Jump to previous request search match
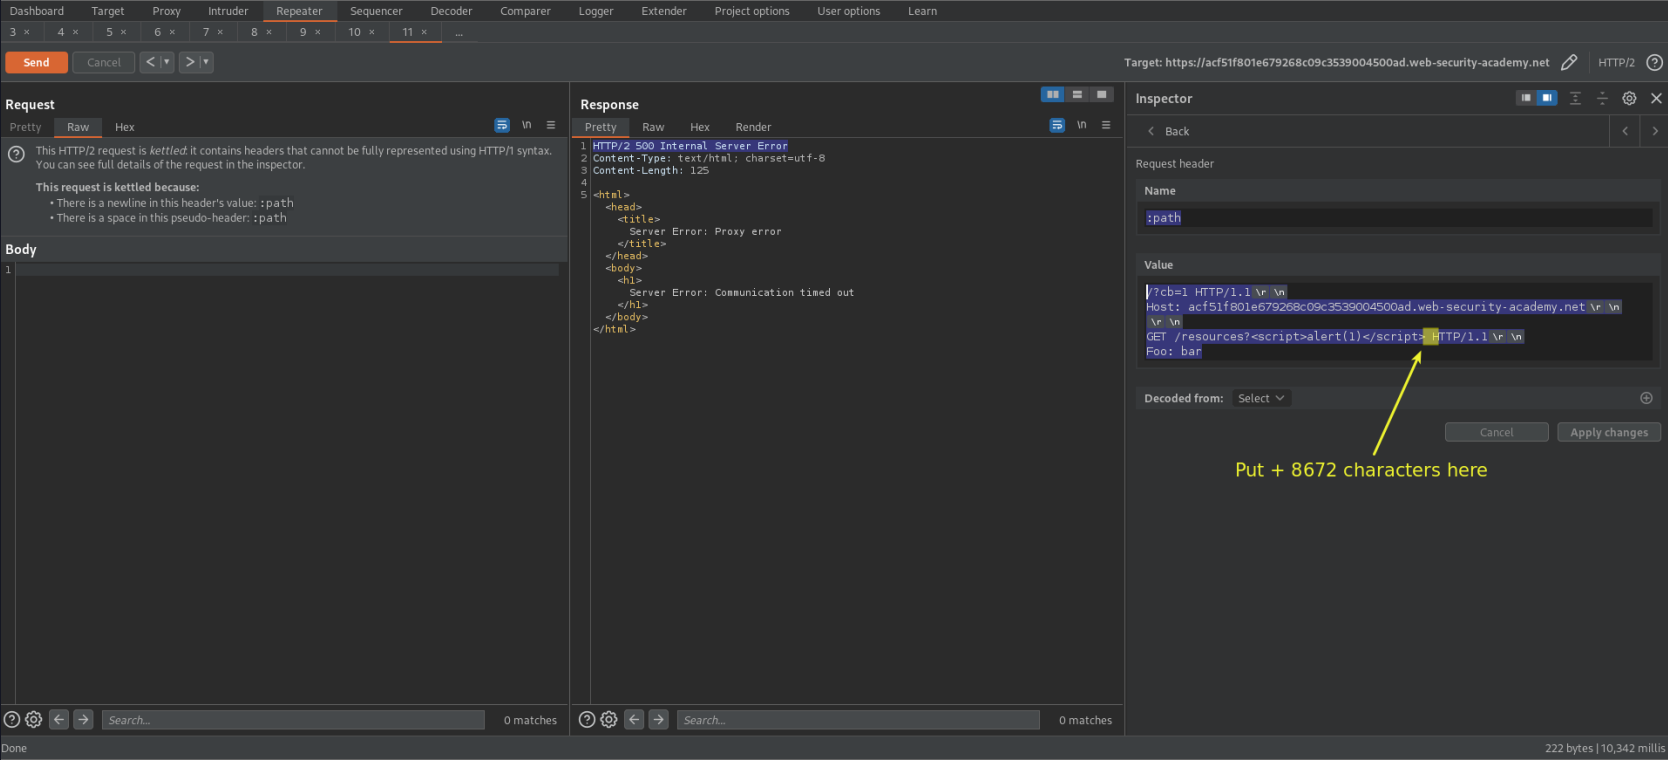 59,719
